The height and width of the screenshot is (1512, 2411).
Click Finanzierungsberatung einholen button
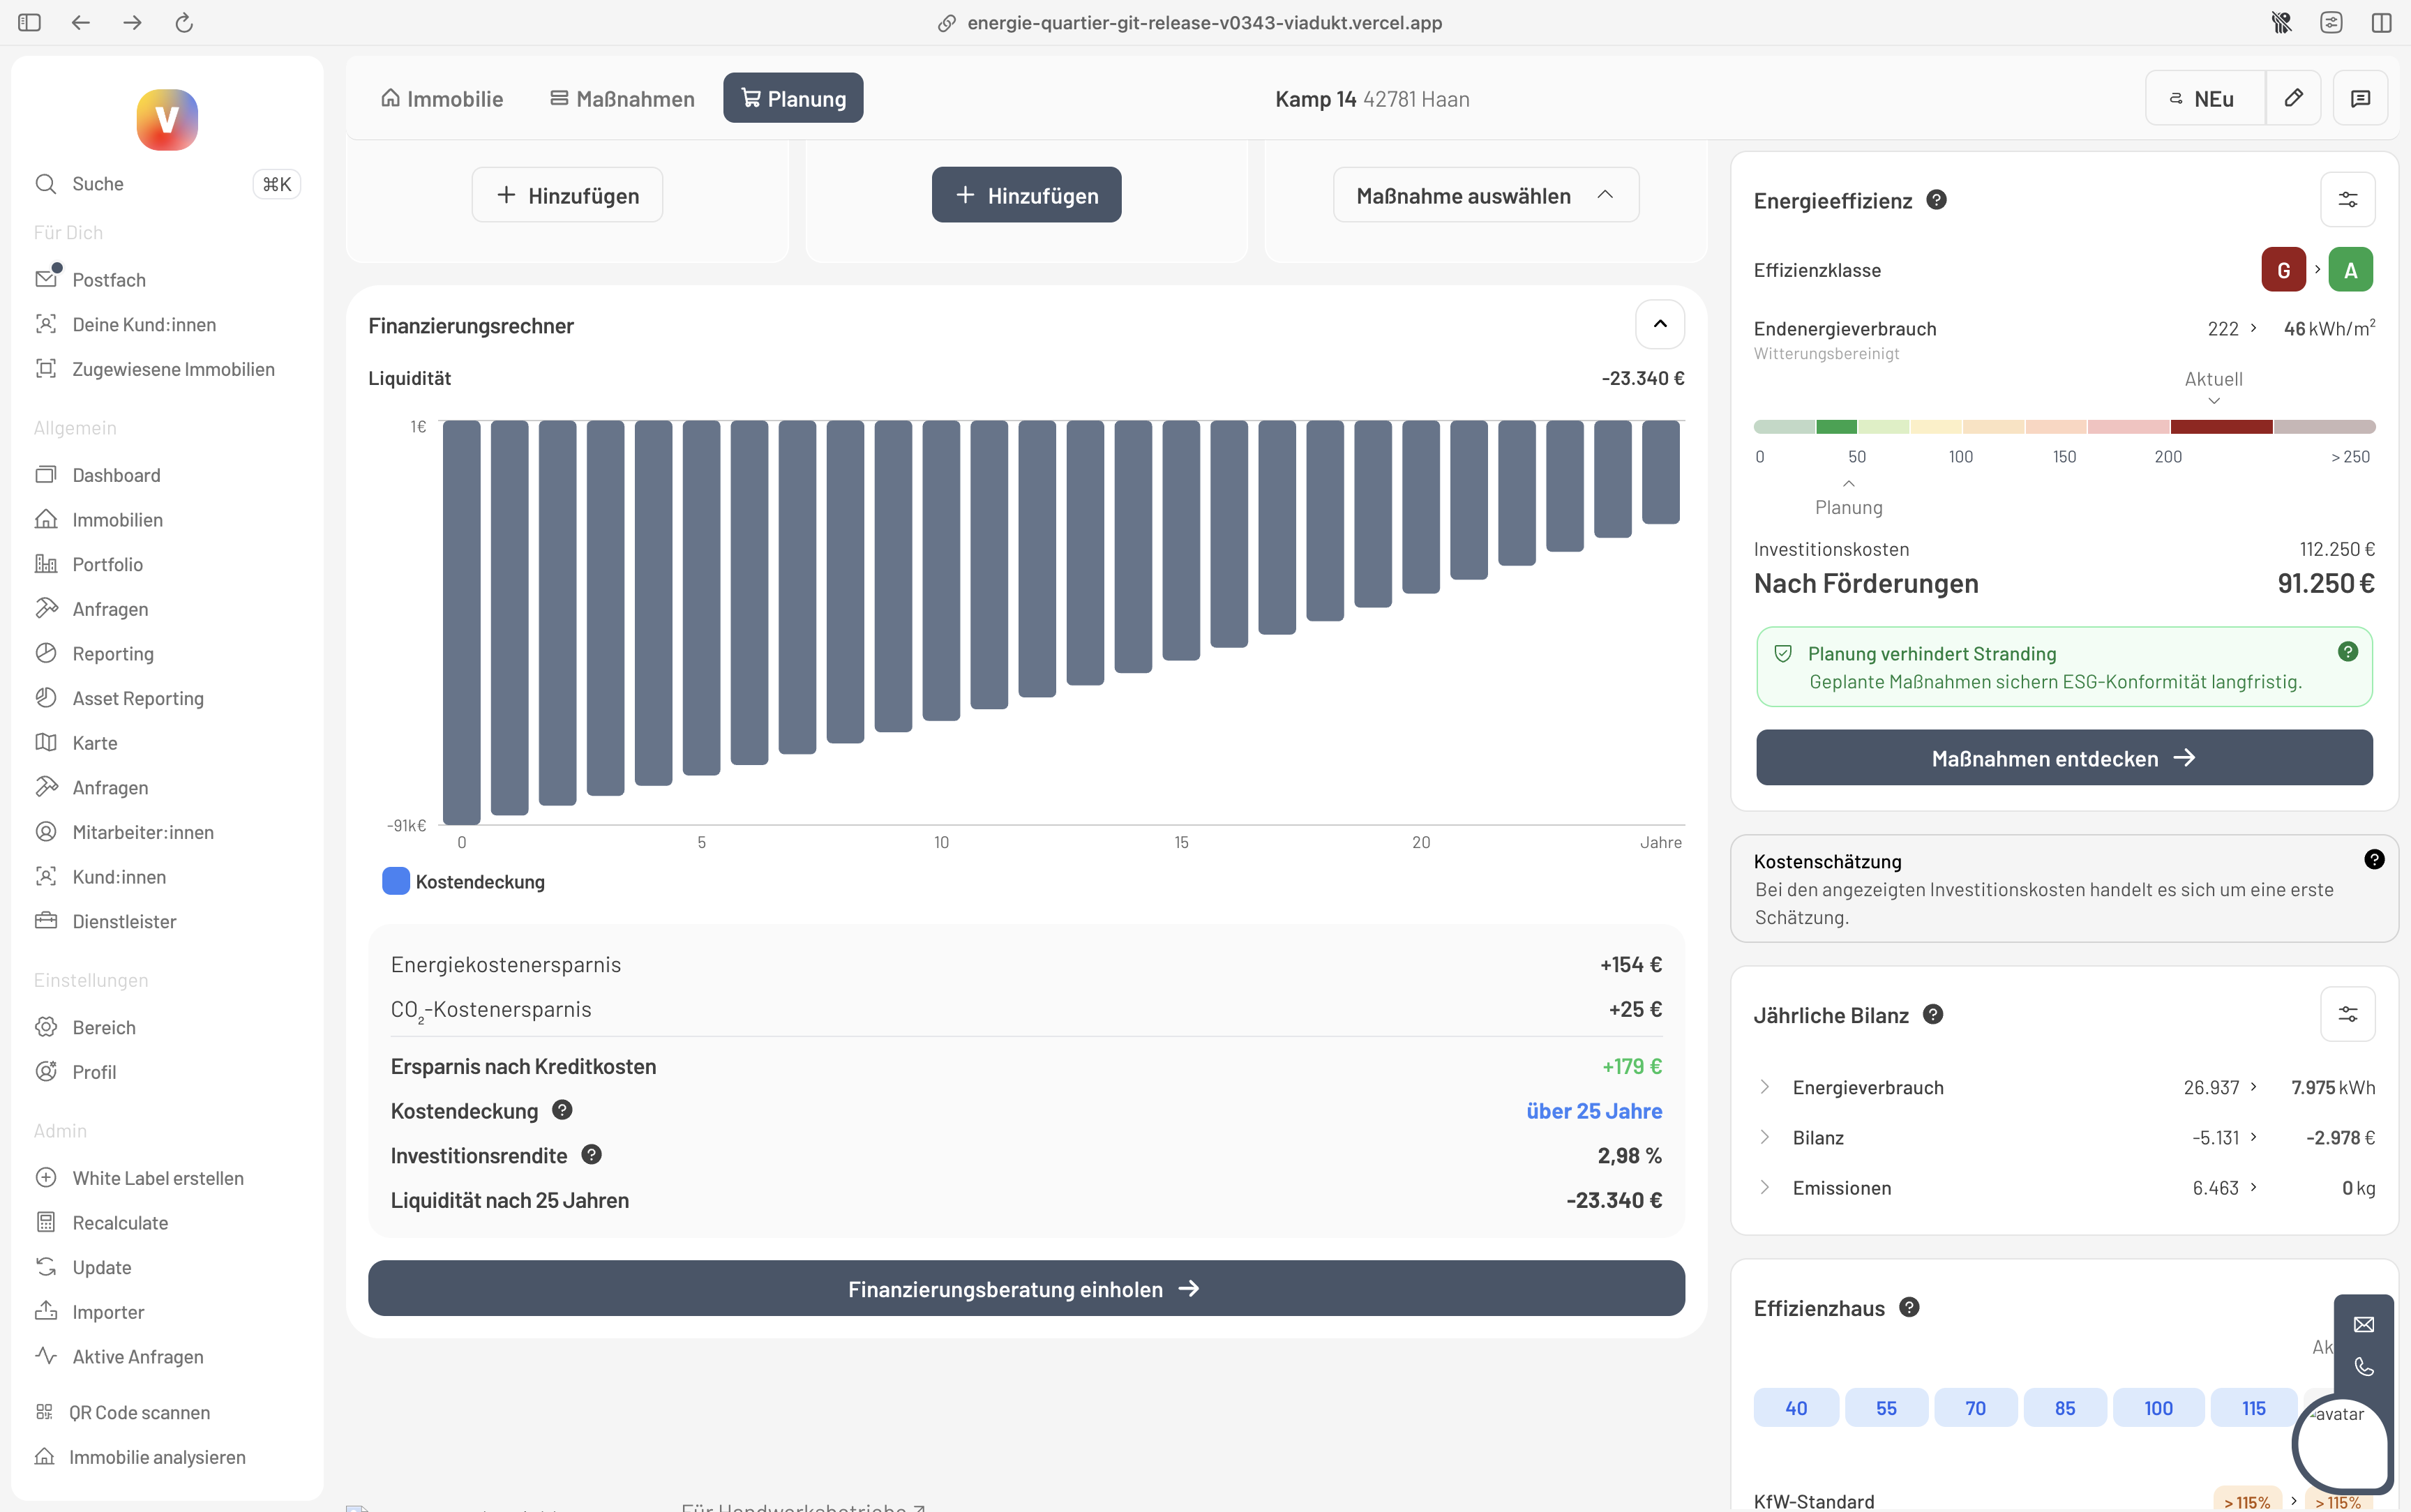click(1025, 1289)
